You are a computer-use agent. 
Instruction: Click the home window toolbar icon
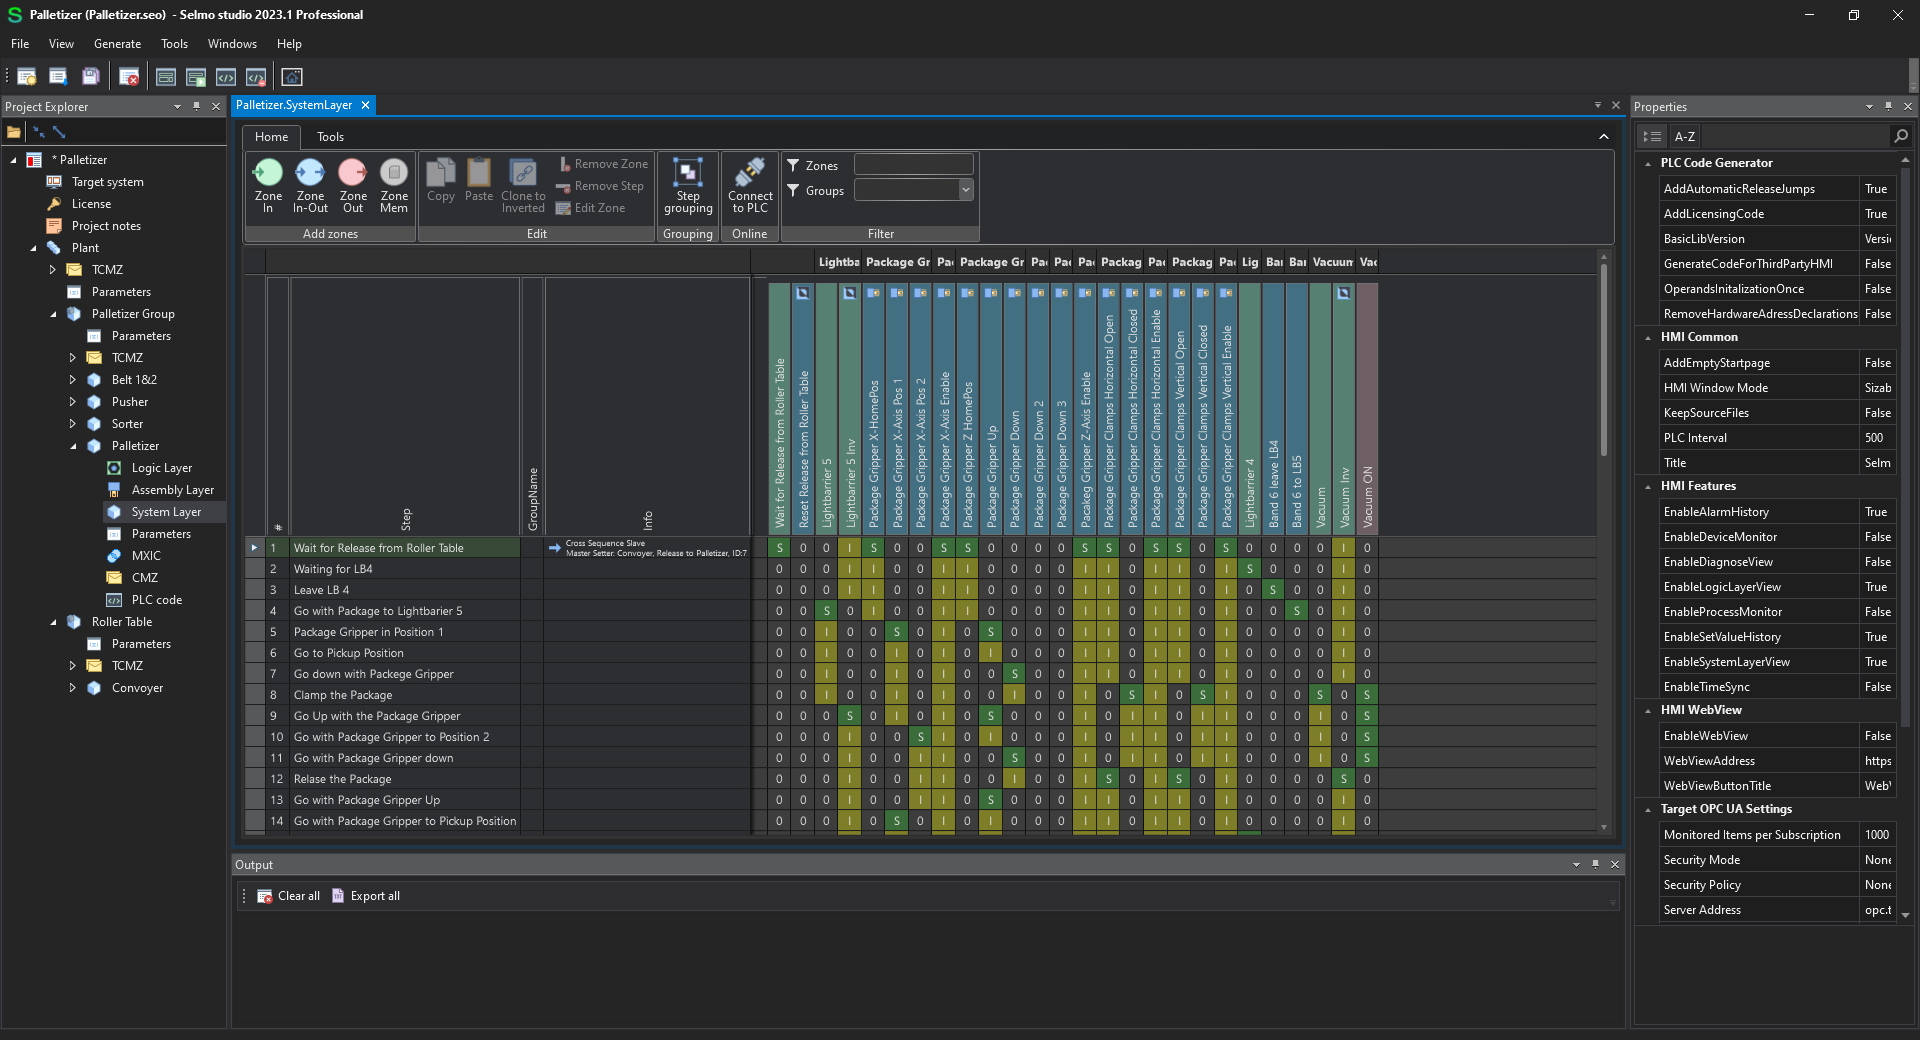[x=292, y=77]
